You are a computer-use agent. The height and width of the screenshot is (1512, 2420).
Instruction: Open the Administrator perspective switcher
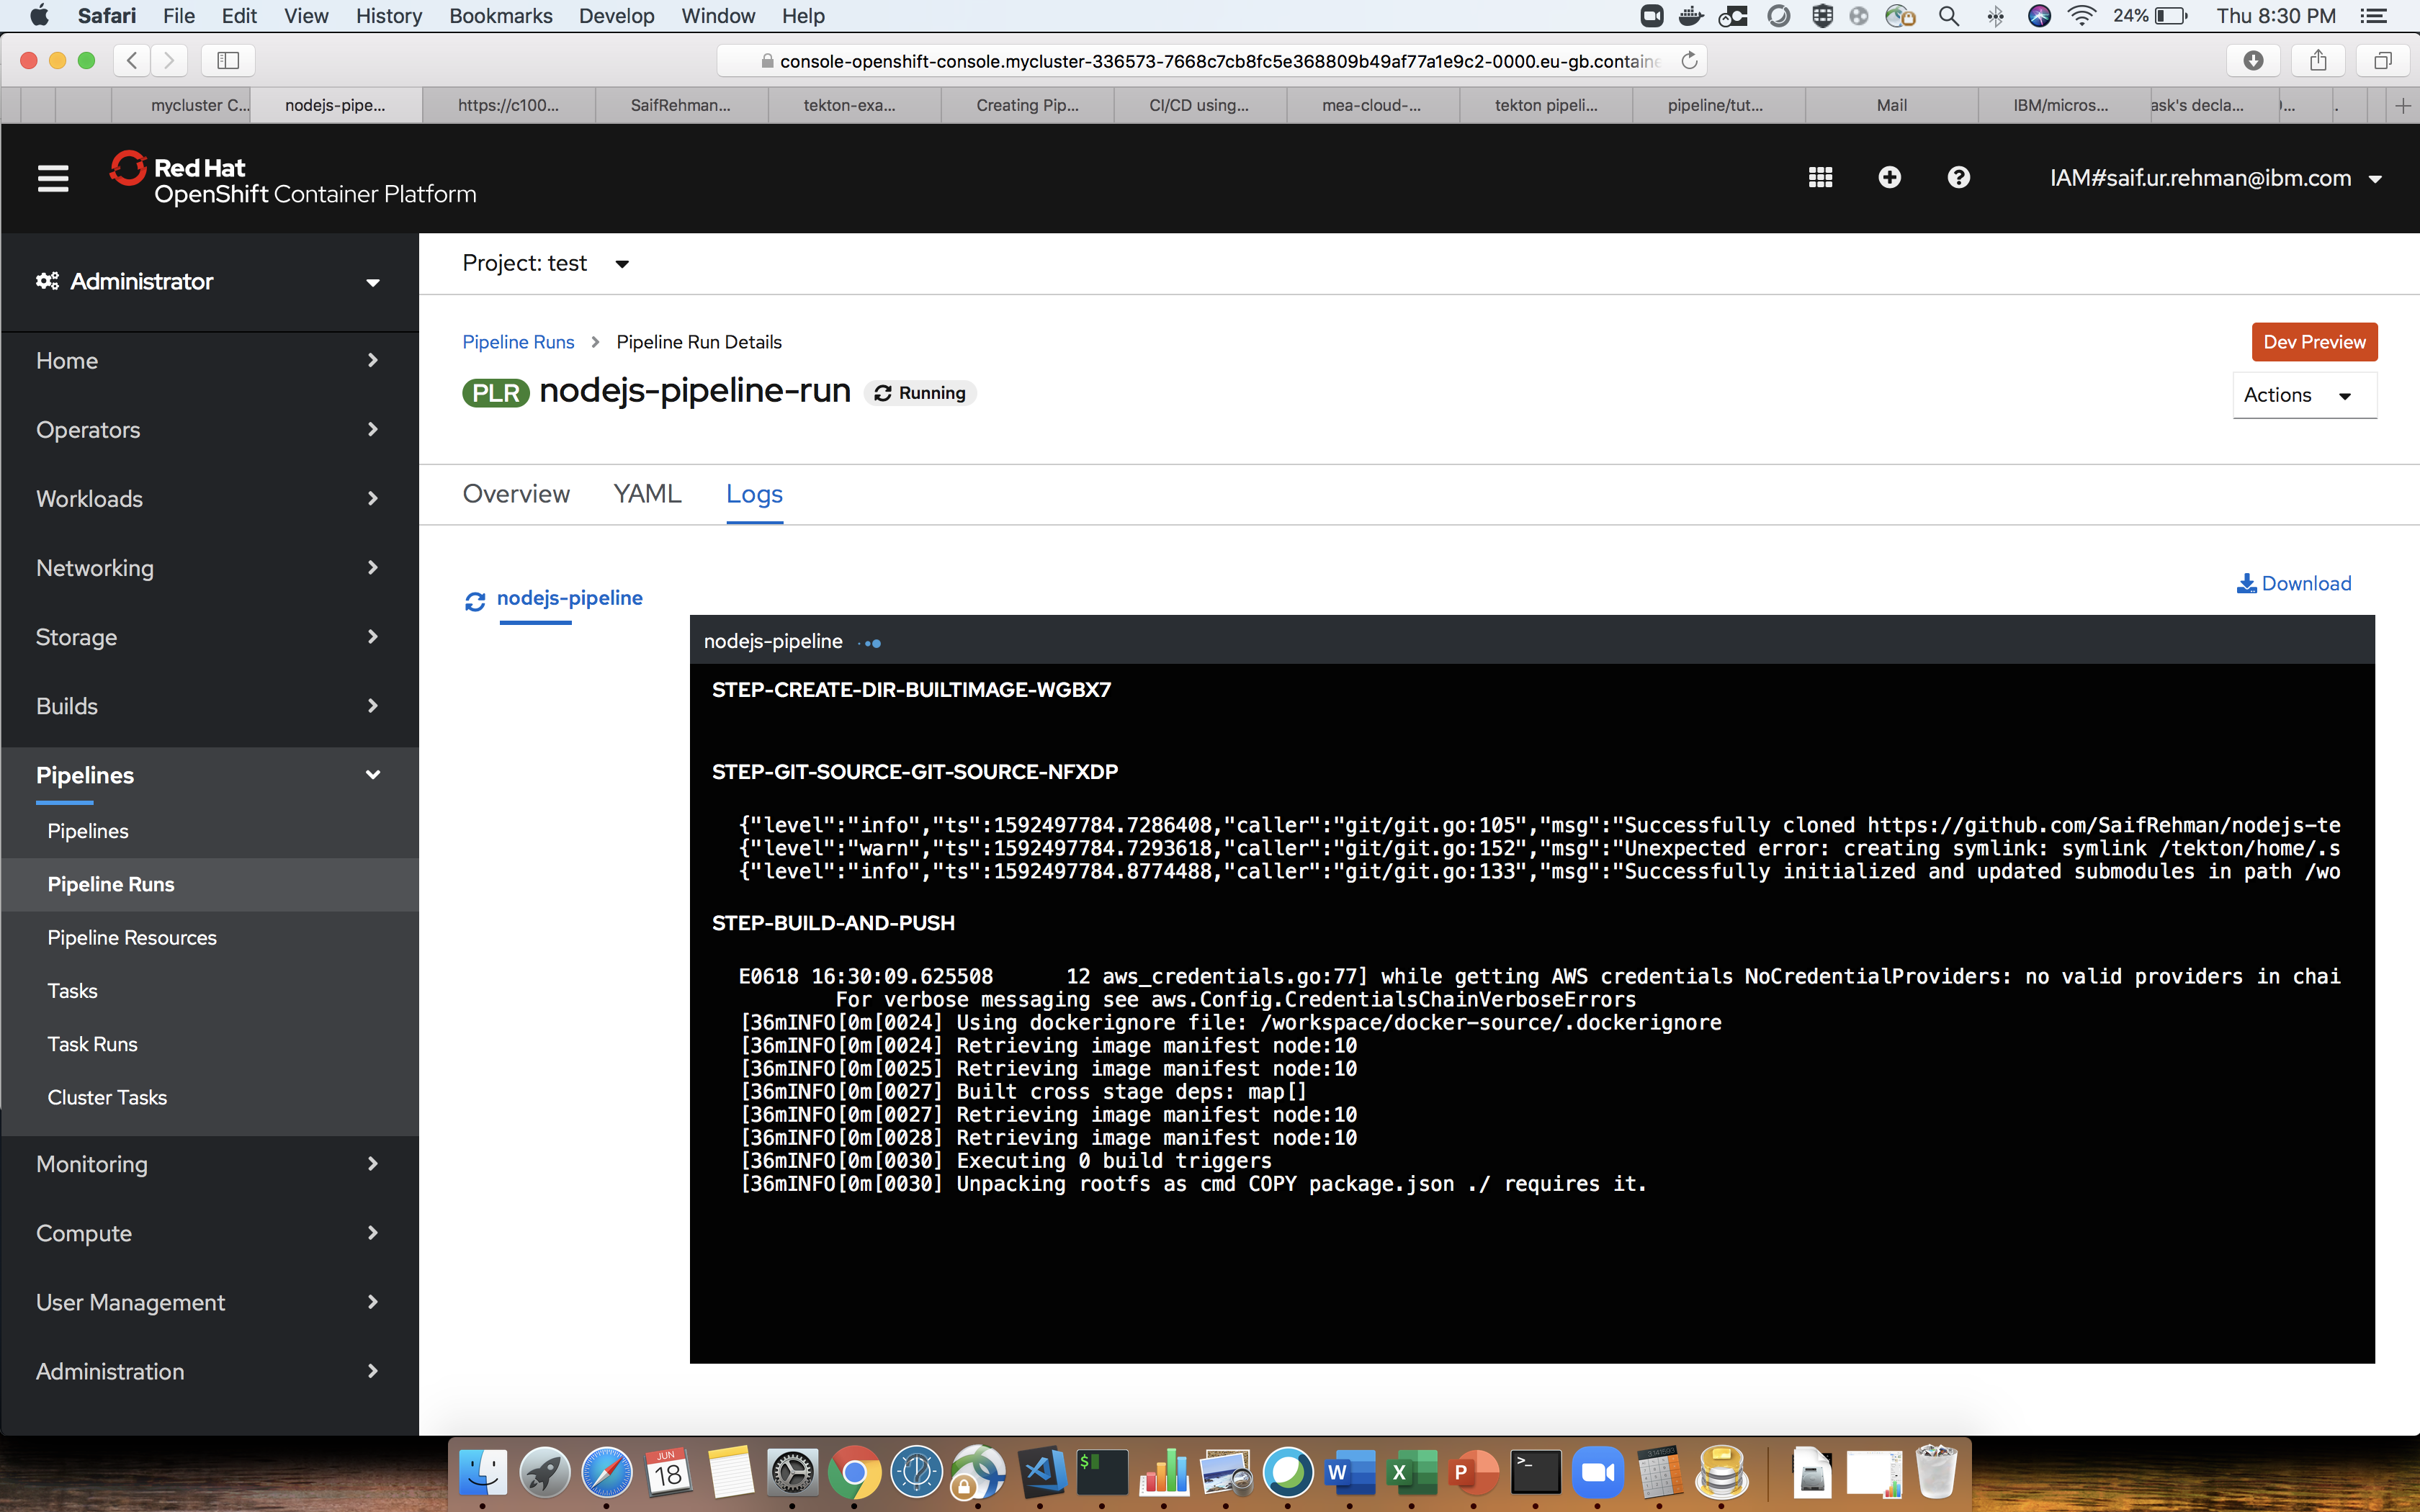click(x=209, y=282)
